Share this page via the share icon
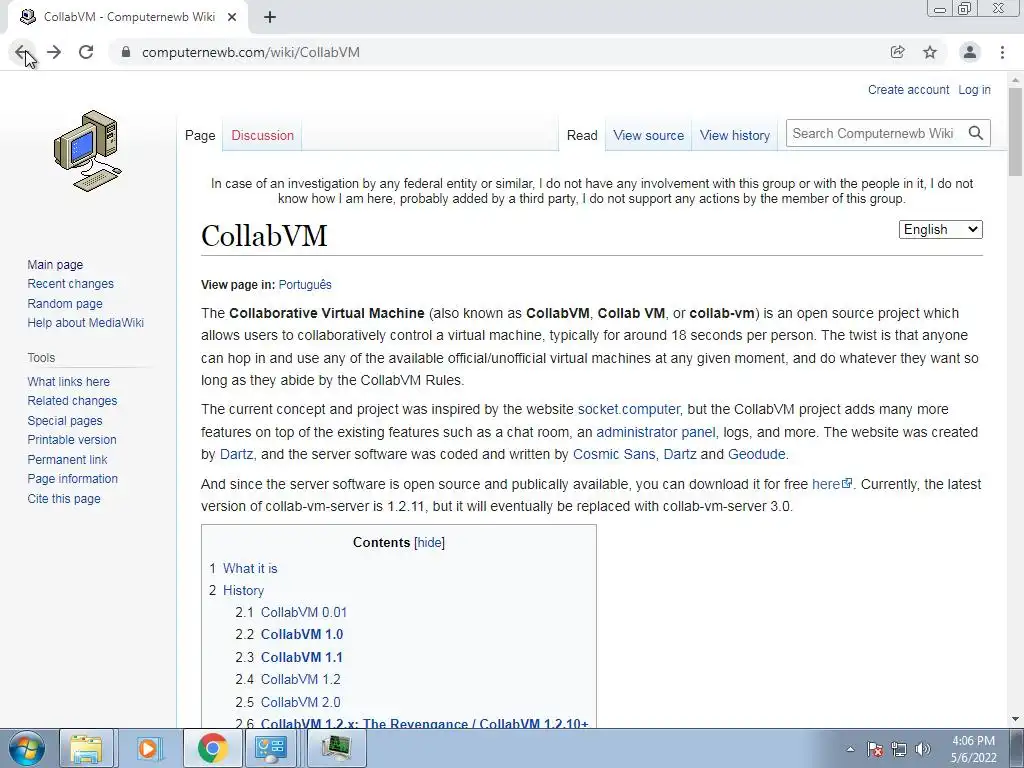This screenshot has width=1024, height=768. 898,52
